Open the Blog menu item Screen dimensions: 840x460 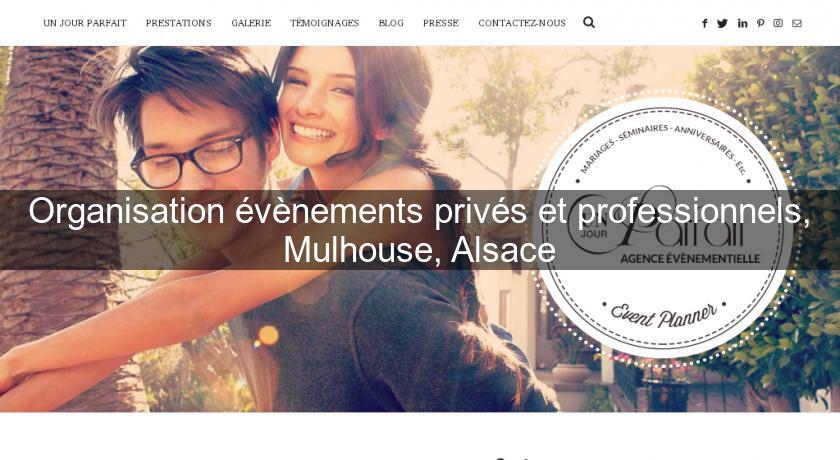coord(391,23)
